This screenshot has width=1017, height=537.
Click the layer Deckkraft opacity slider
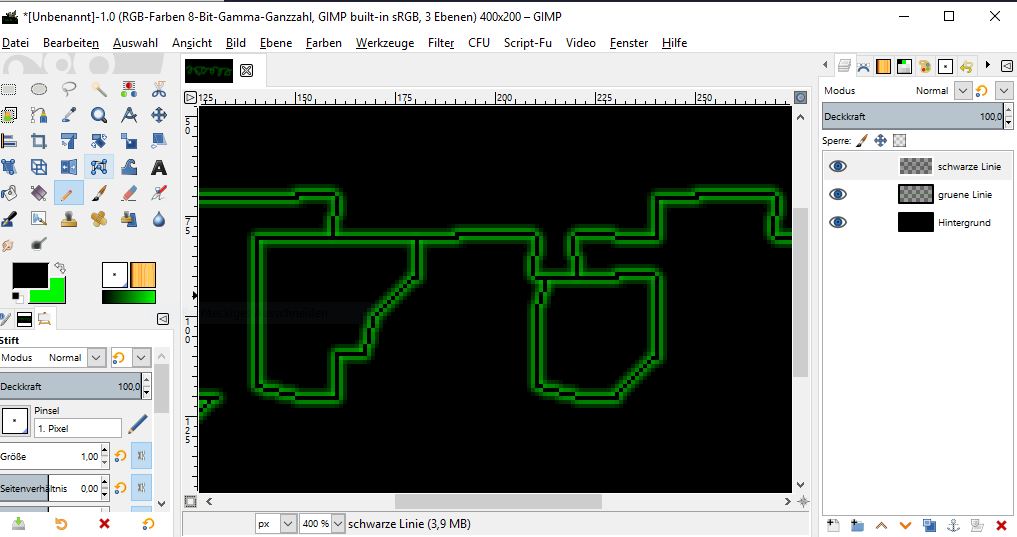[913, 117]
